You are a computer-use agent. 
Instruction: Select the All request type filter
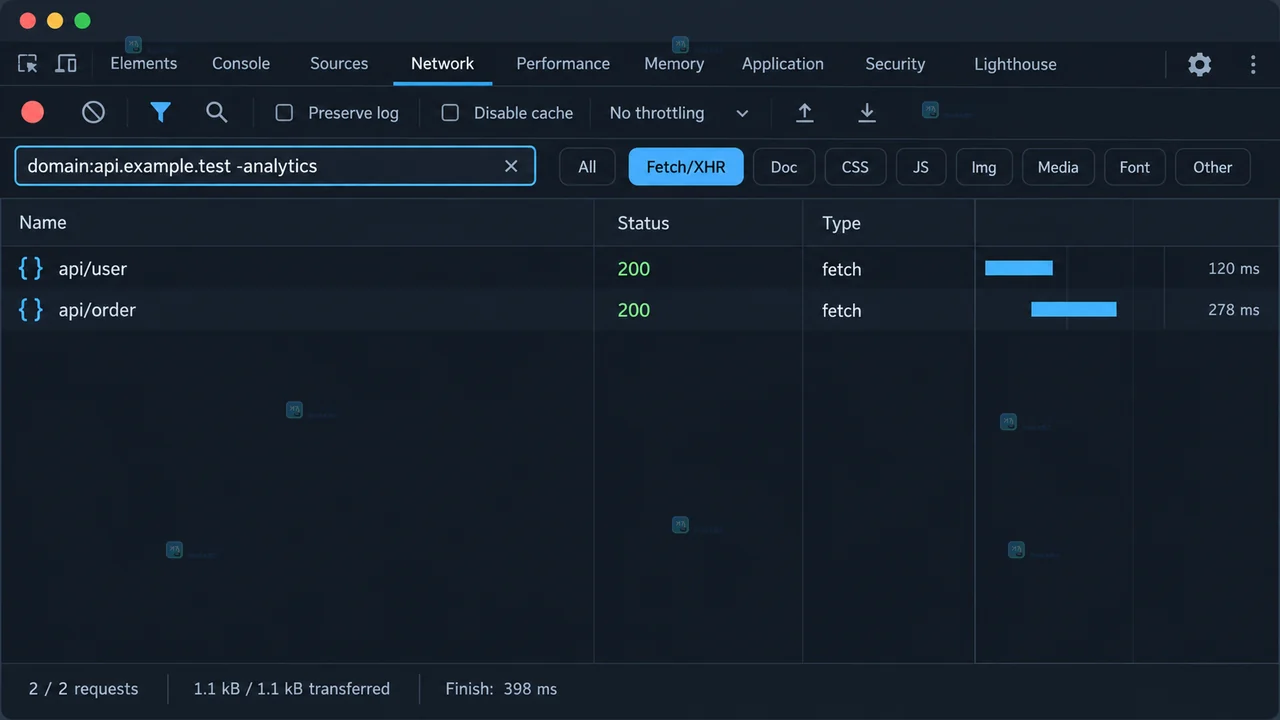point(587,167)
